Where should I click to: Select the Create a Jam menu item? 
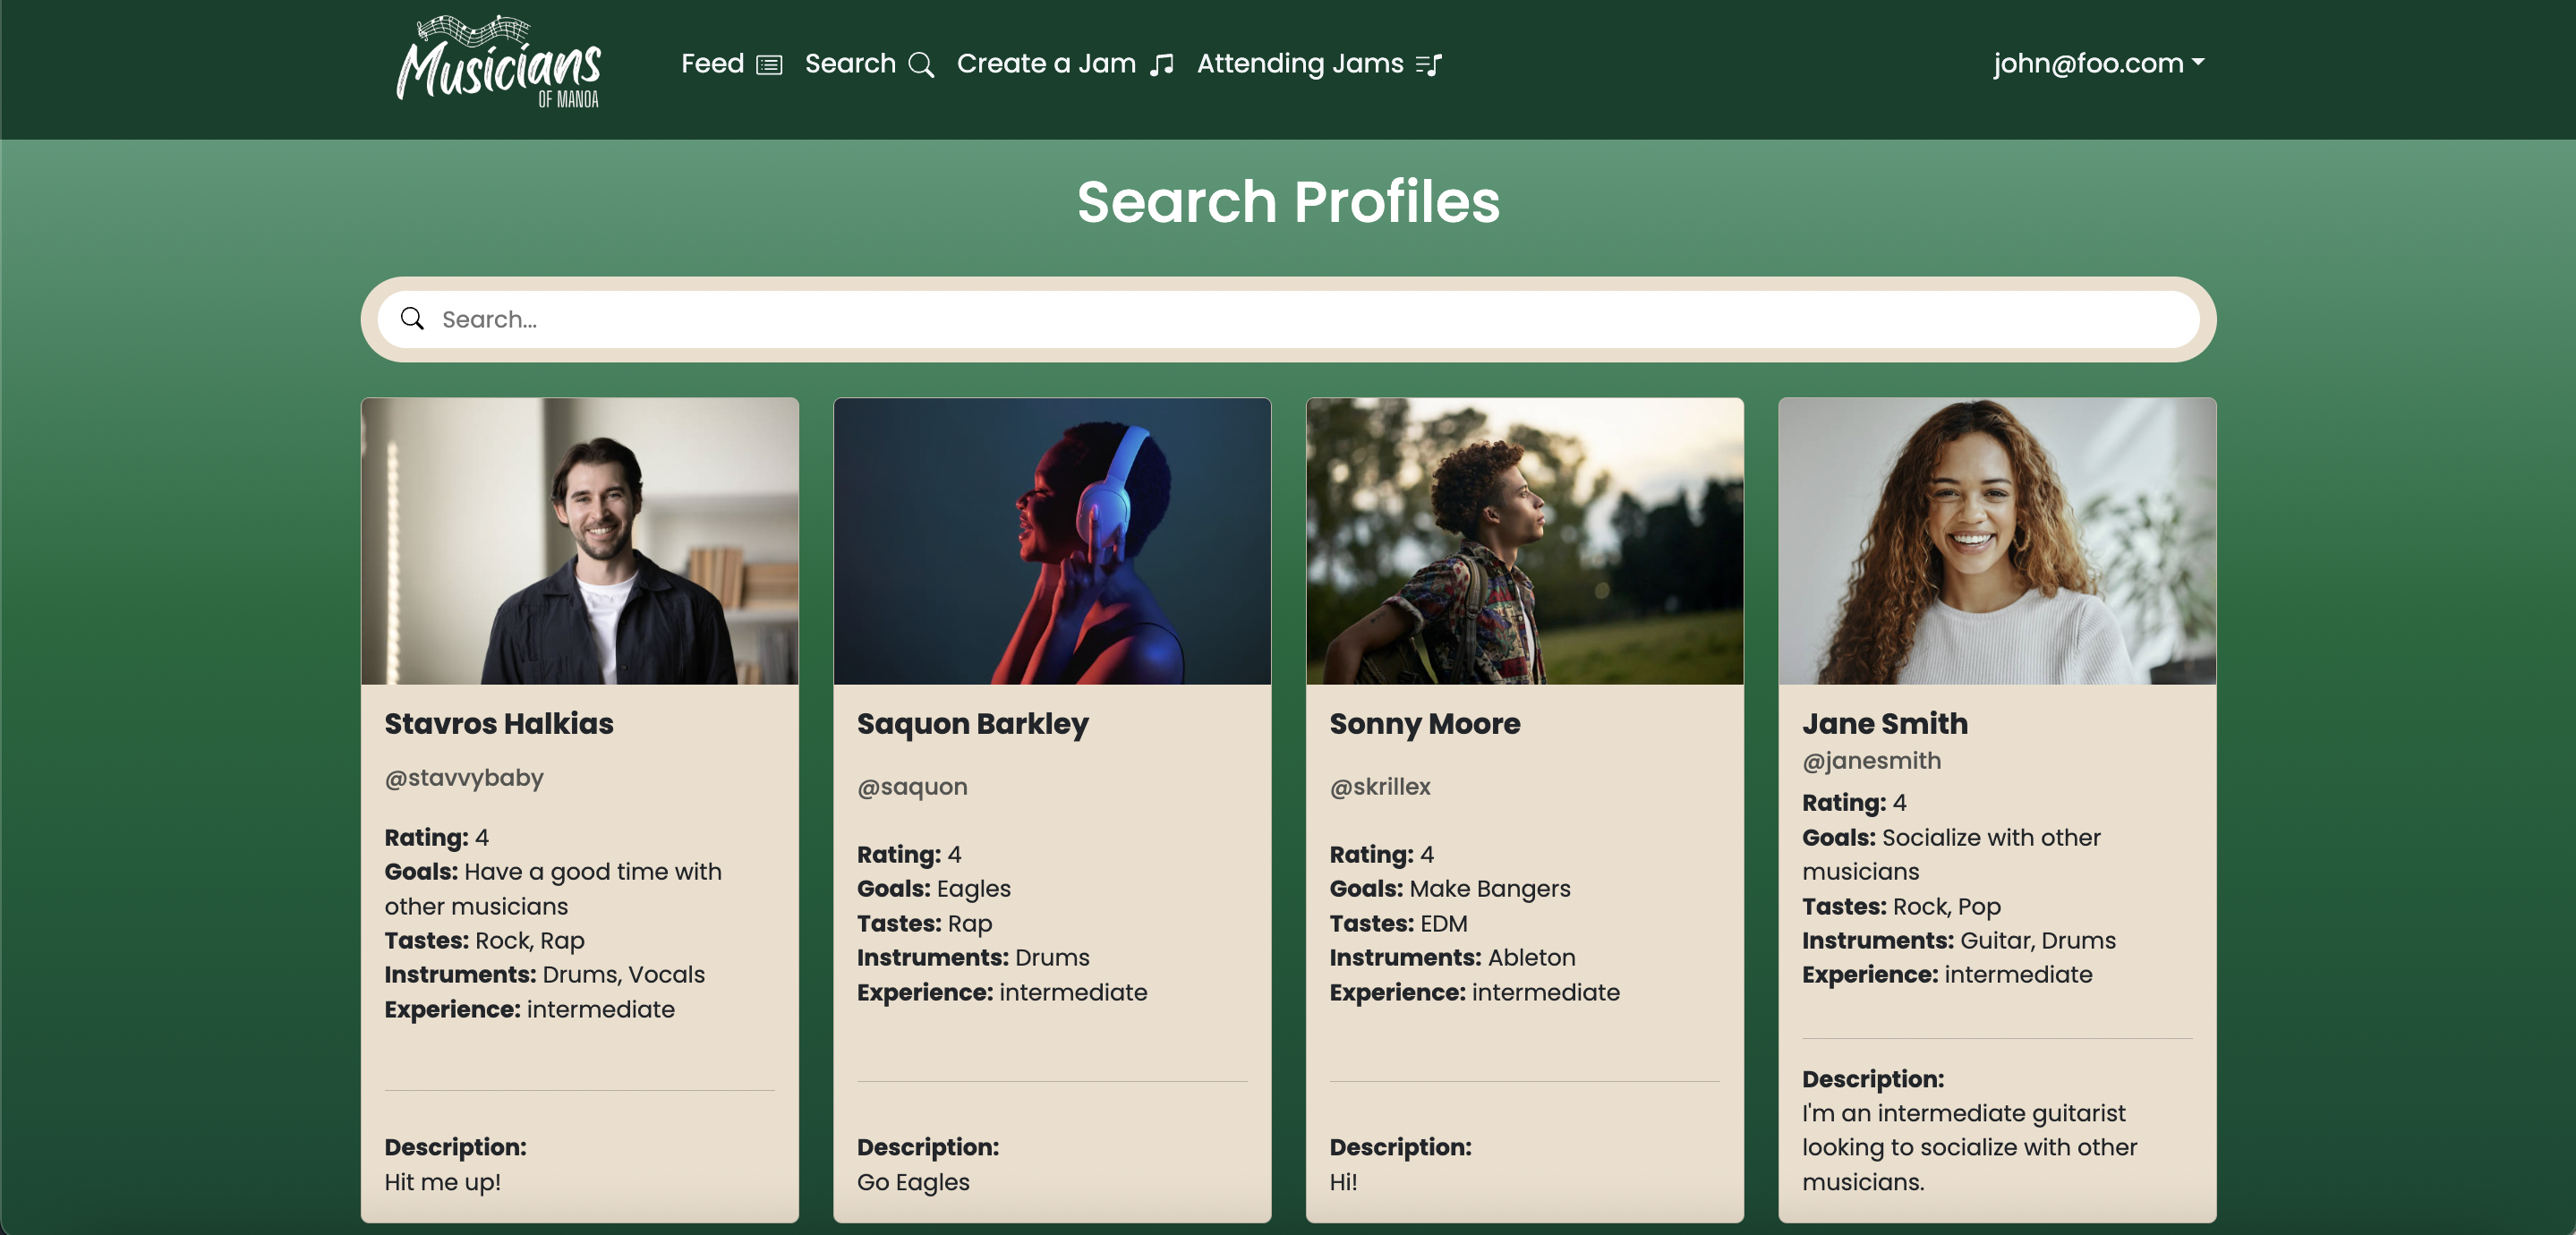coord(1066,63)
